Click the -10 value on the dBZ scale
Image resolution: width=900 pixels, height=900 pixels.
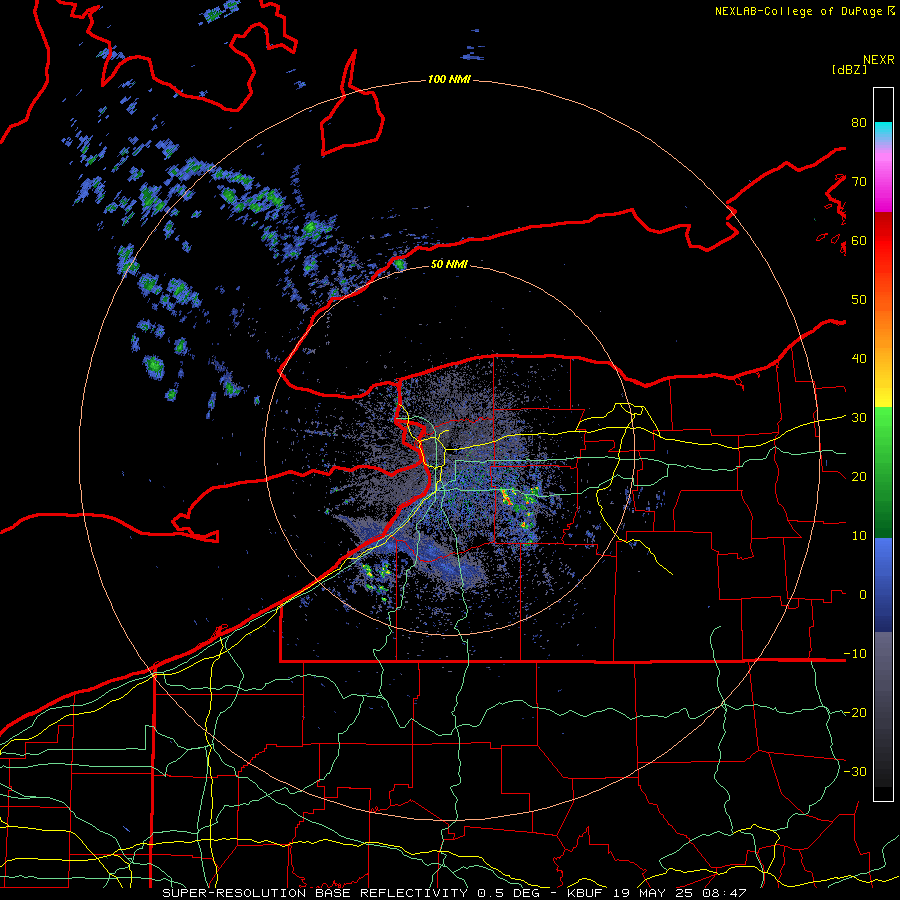point(855,654)
